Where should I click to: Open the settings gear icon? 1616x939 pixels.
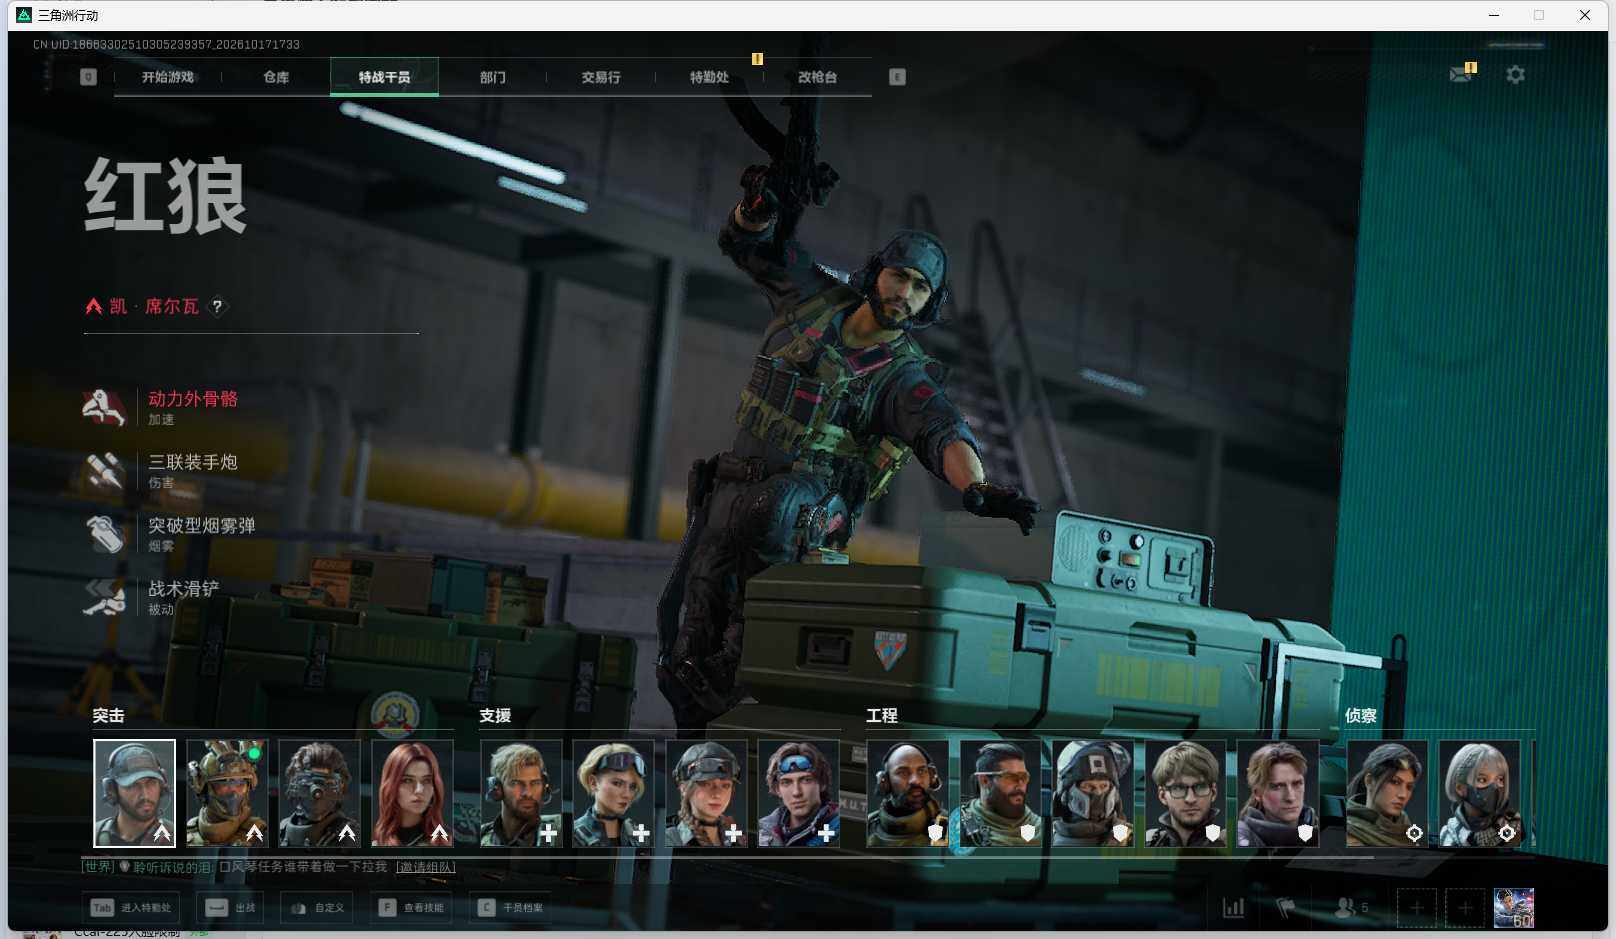[1515, 75]
